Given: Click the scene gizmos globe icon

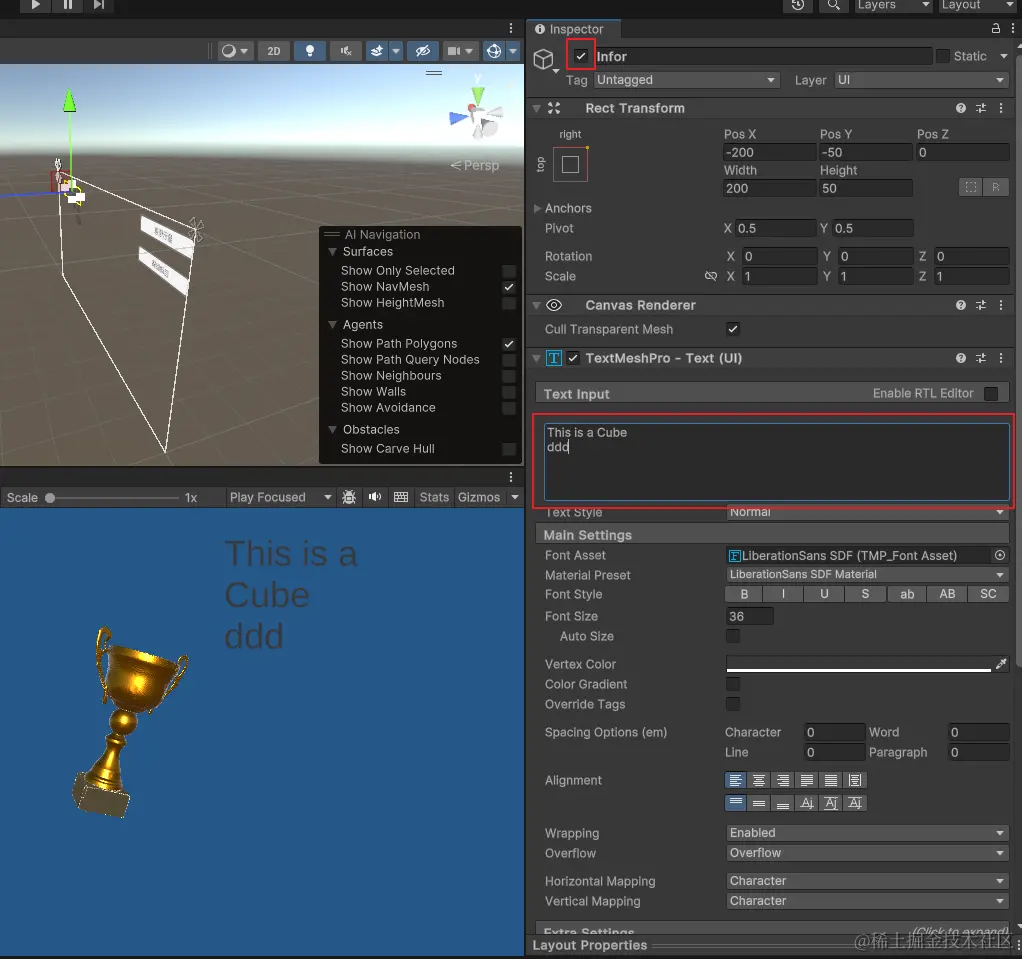Looking at the screenshot, I should pyautogui.click(x=494, y=51).
